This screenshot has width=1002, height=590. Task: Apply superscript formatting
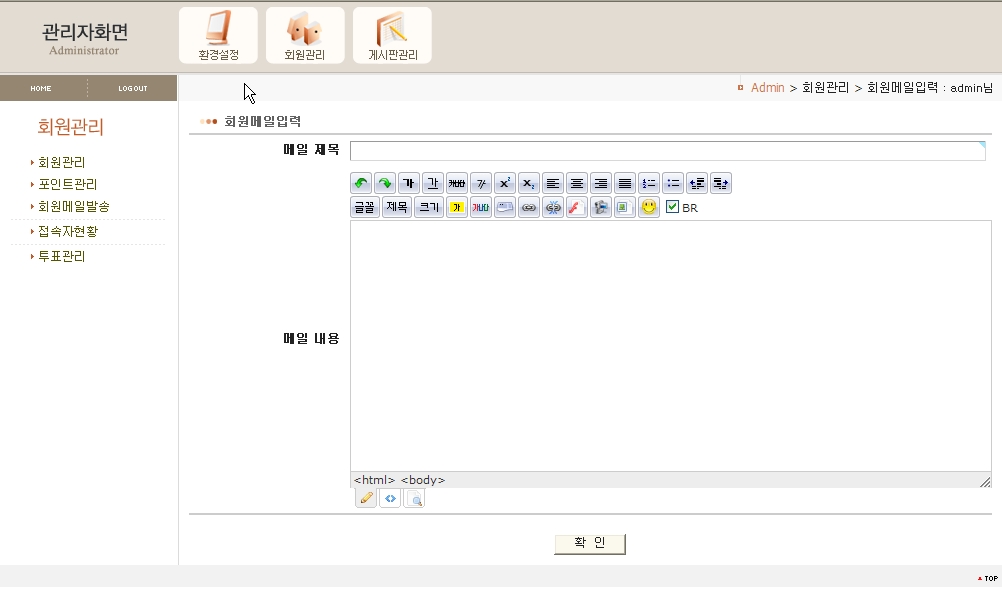click(x=505, y=183)
